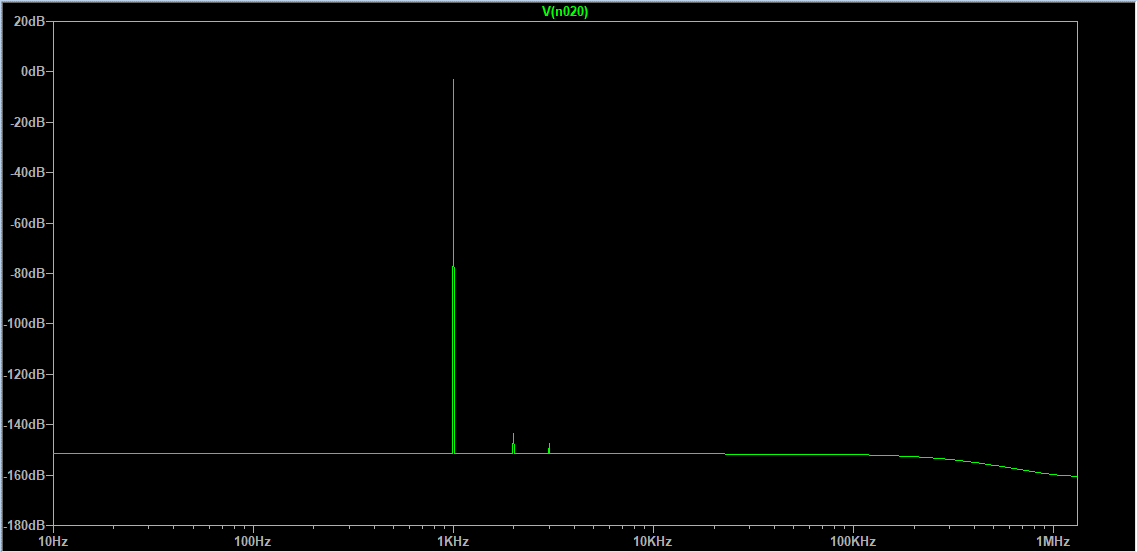The image size is (1137, 552).
Task: Click the 100Hz frequency axis label
Action: (254, 541)
